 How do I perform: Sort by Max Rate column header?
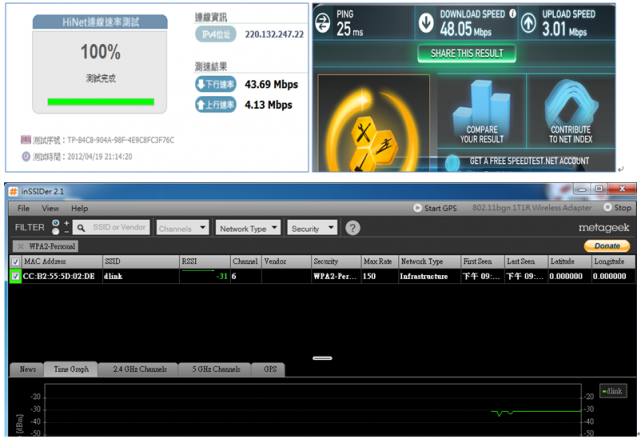pyautogui.click(x=380, y=262)
